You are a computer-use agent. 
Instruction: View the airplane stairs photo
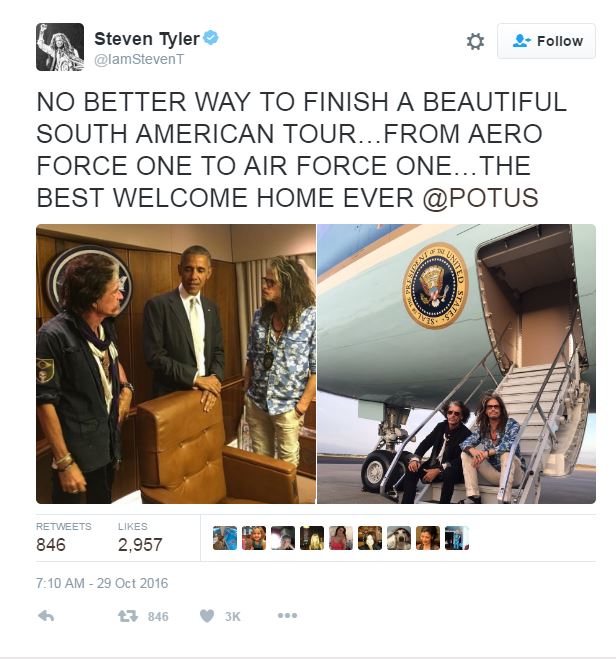coord(456,364)
